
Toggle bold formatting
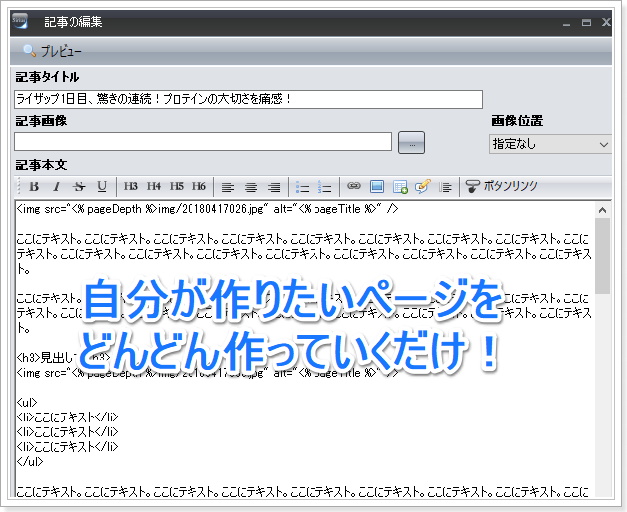pyautogui.click(x=34, y=186)
